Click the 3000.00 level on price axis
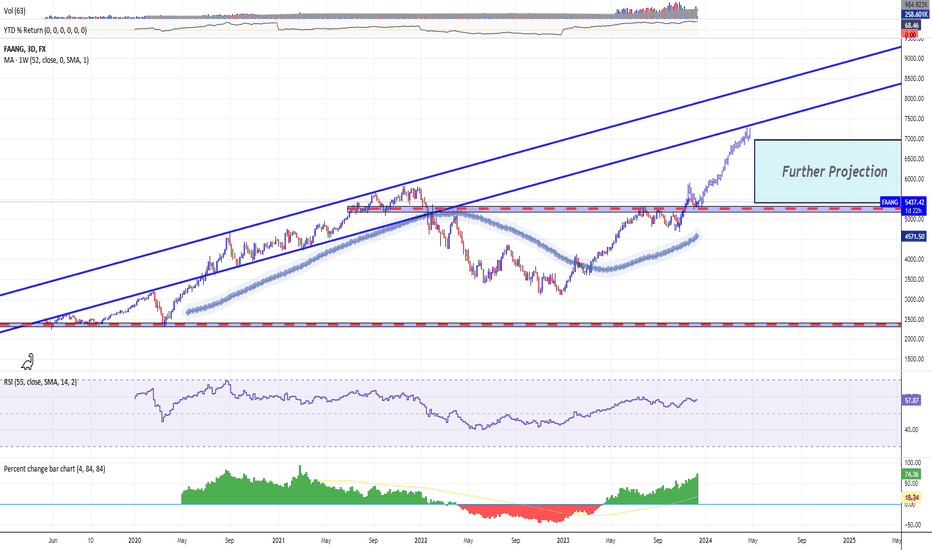The width and height of the screenshot is (932, 550). pyautogui.click(x=911, y=299)
